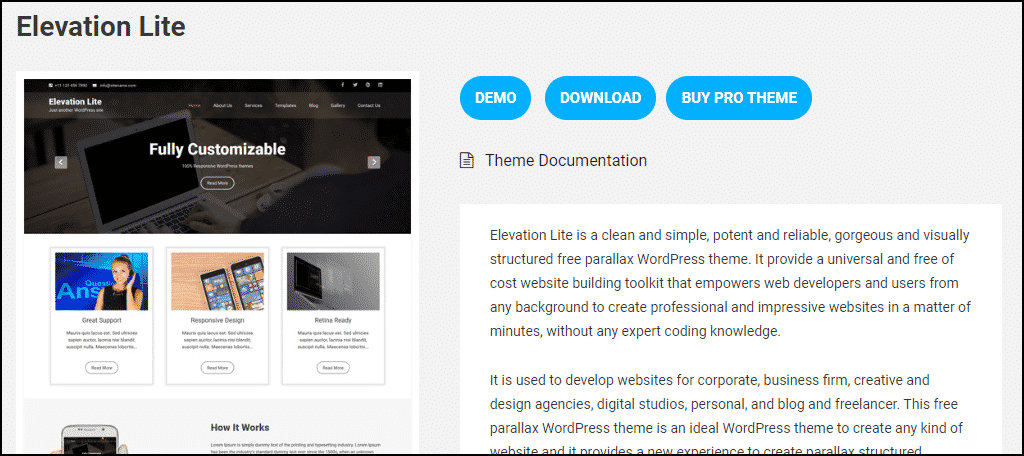The image size is (1024, 456).
Task: Click the Responsive Design card image
Action: [x=217, y=281]
